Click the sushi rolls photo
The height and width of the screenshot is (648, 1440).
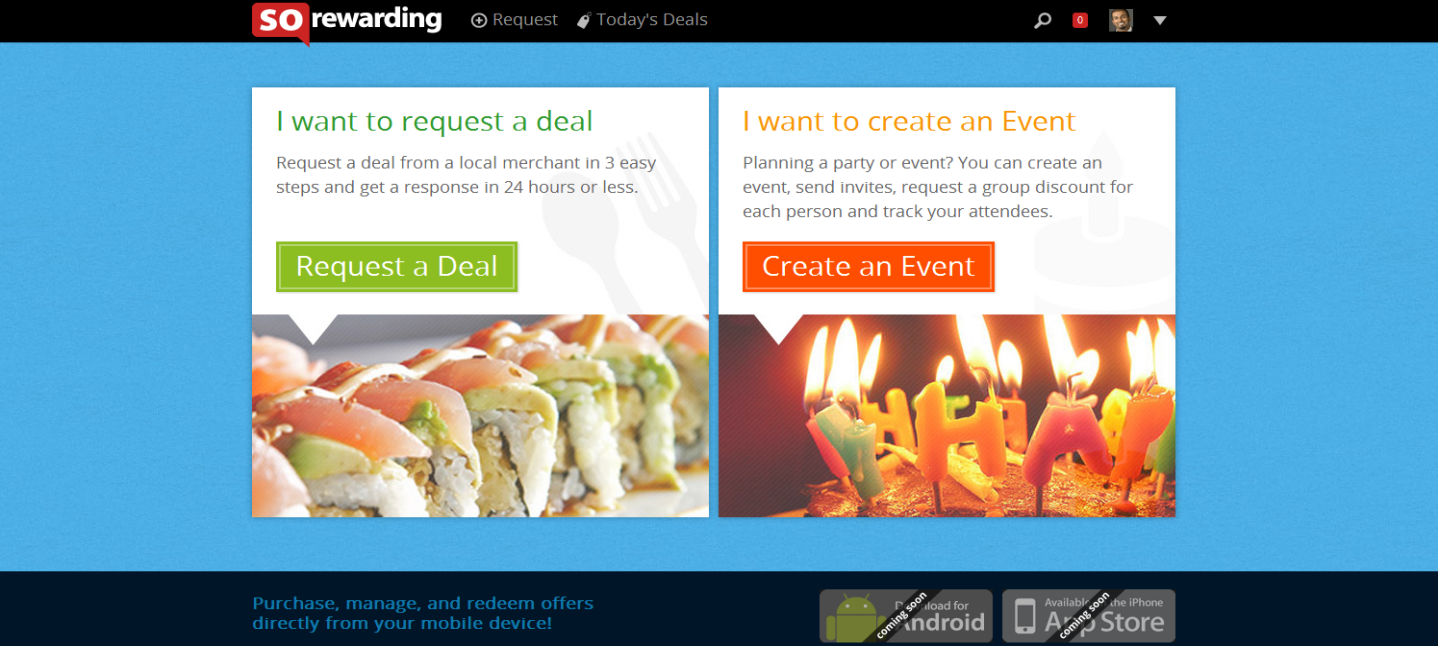pyautogui.click(x=480, y=416)
